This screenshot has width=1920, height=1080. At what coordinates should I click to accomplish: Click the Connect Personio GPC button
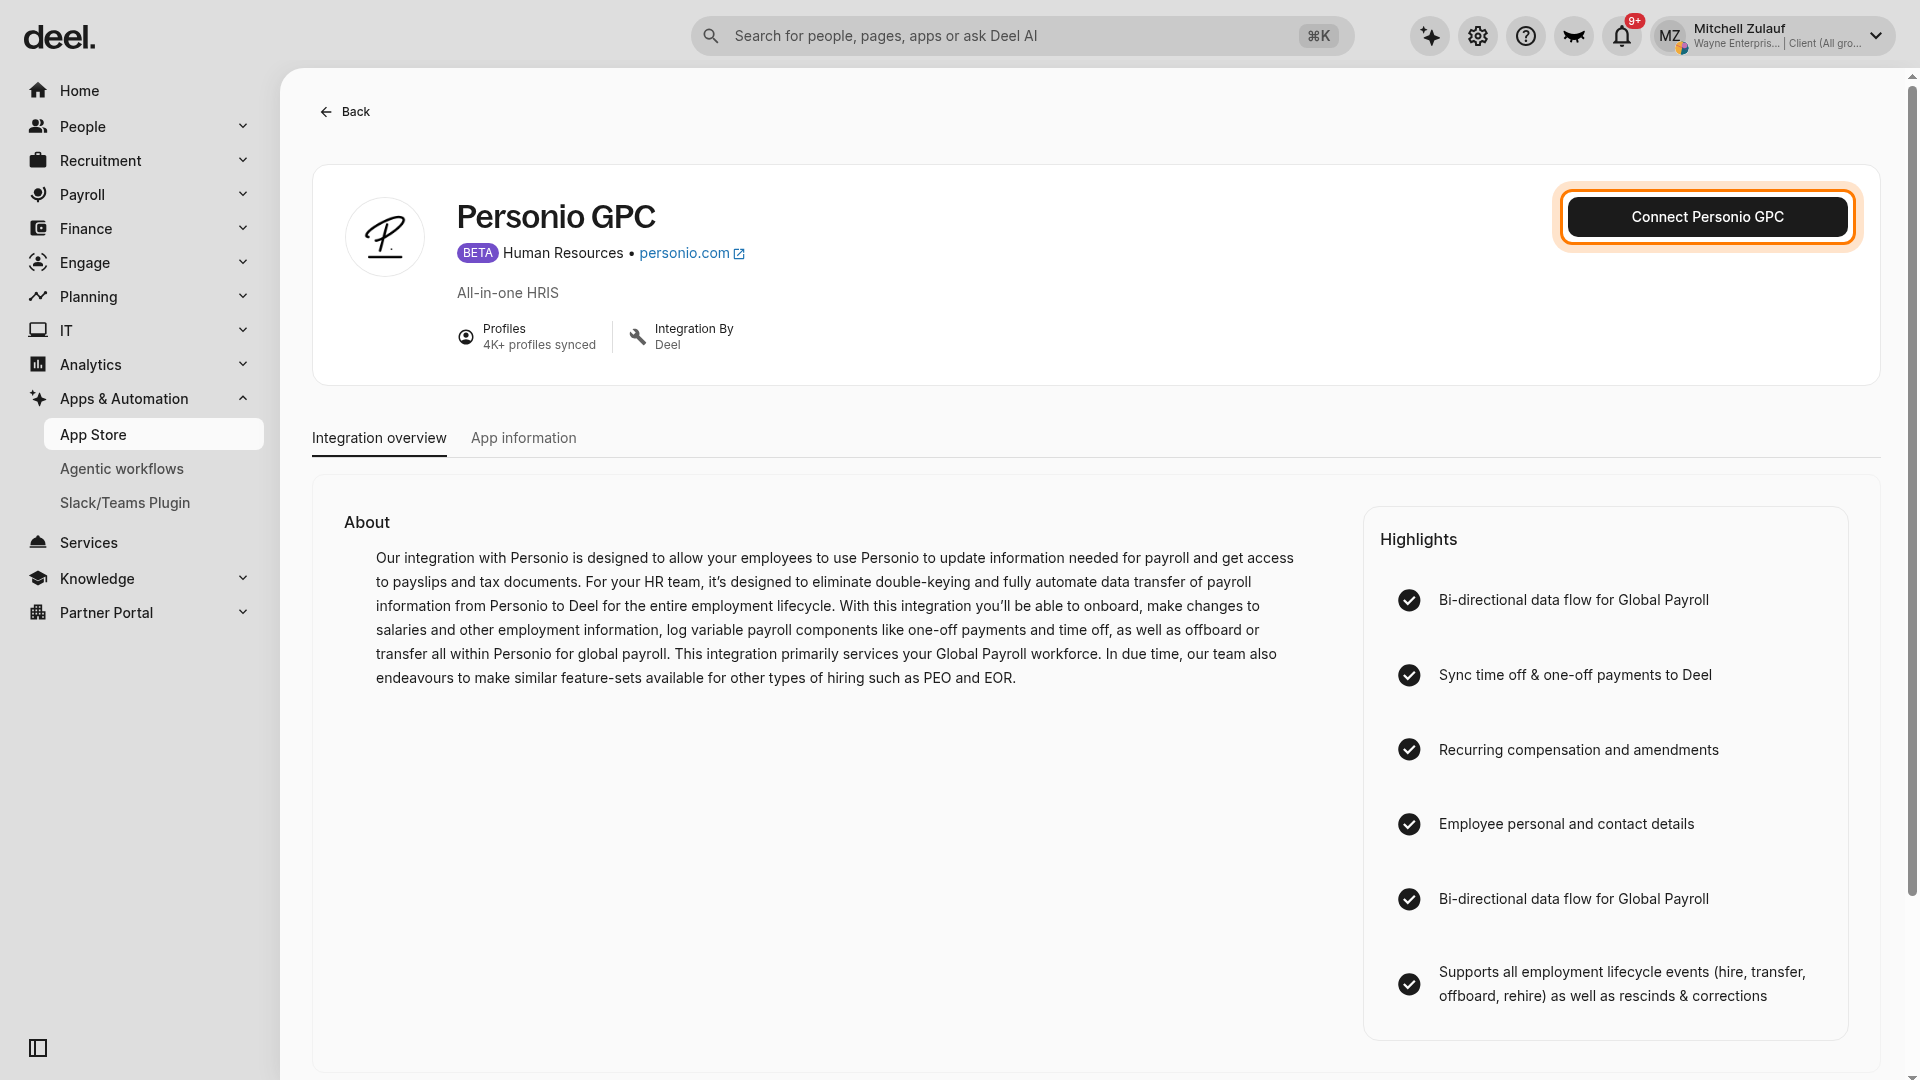tap(1708, 217)
